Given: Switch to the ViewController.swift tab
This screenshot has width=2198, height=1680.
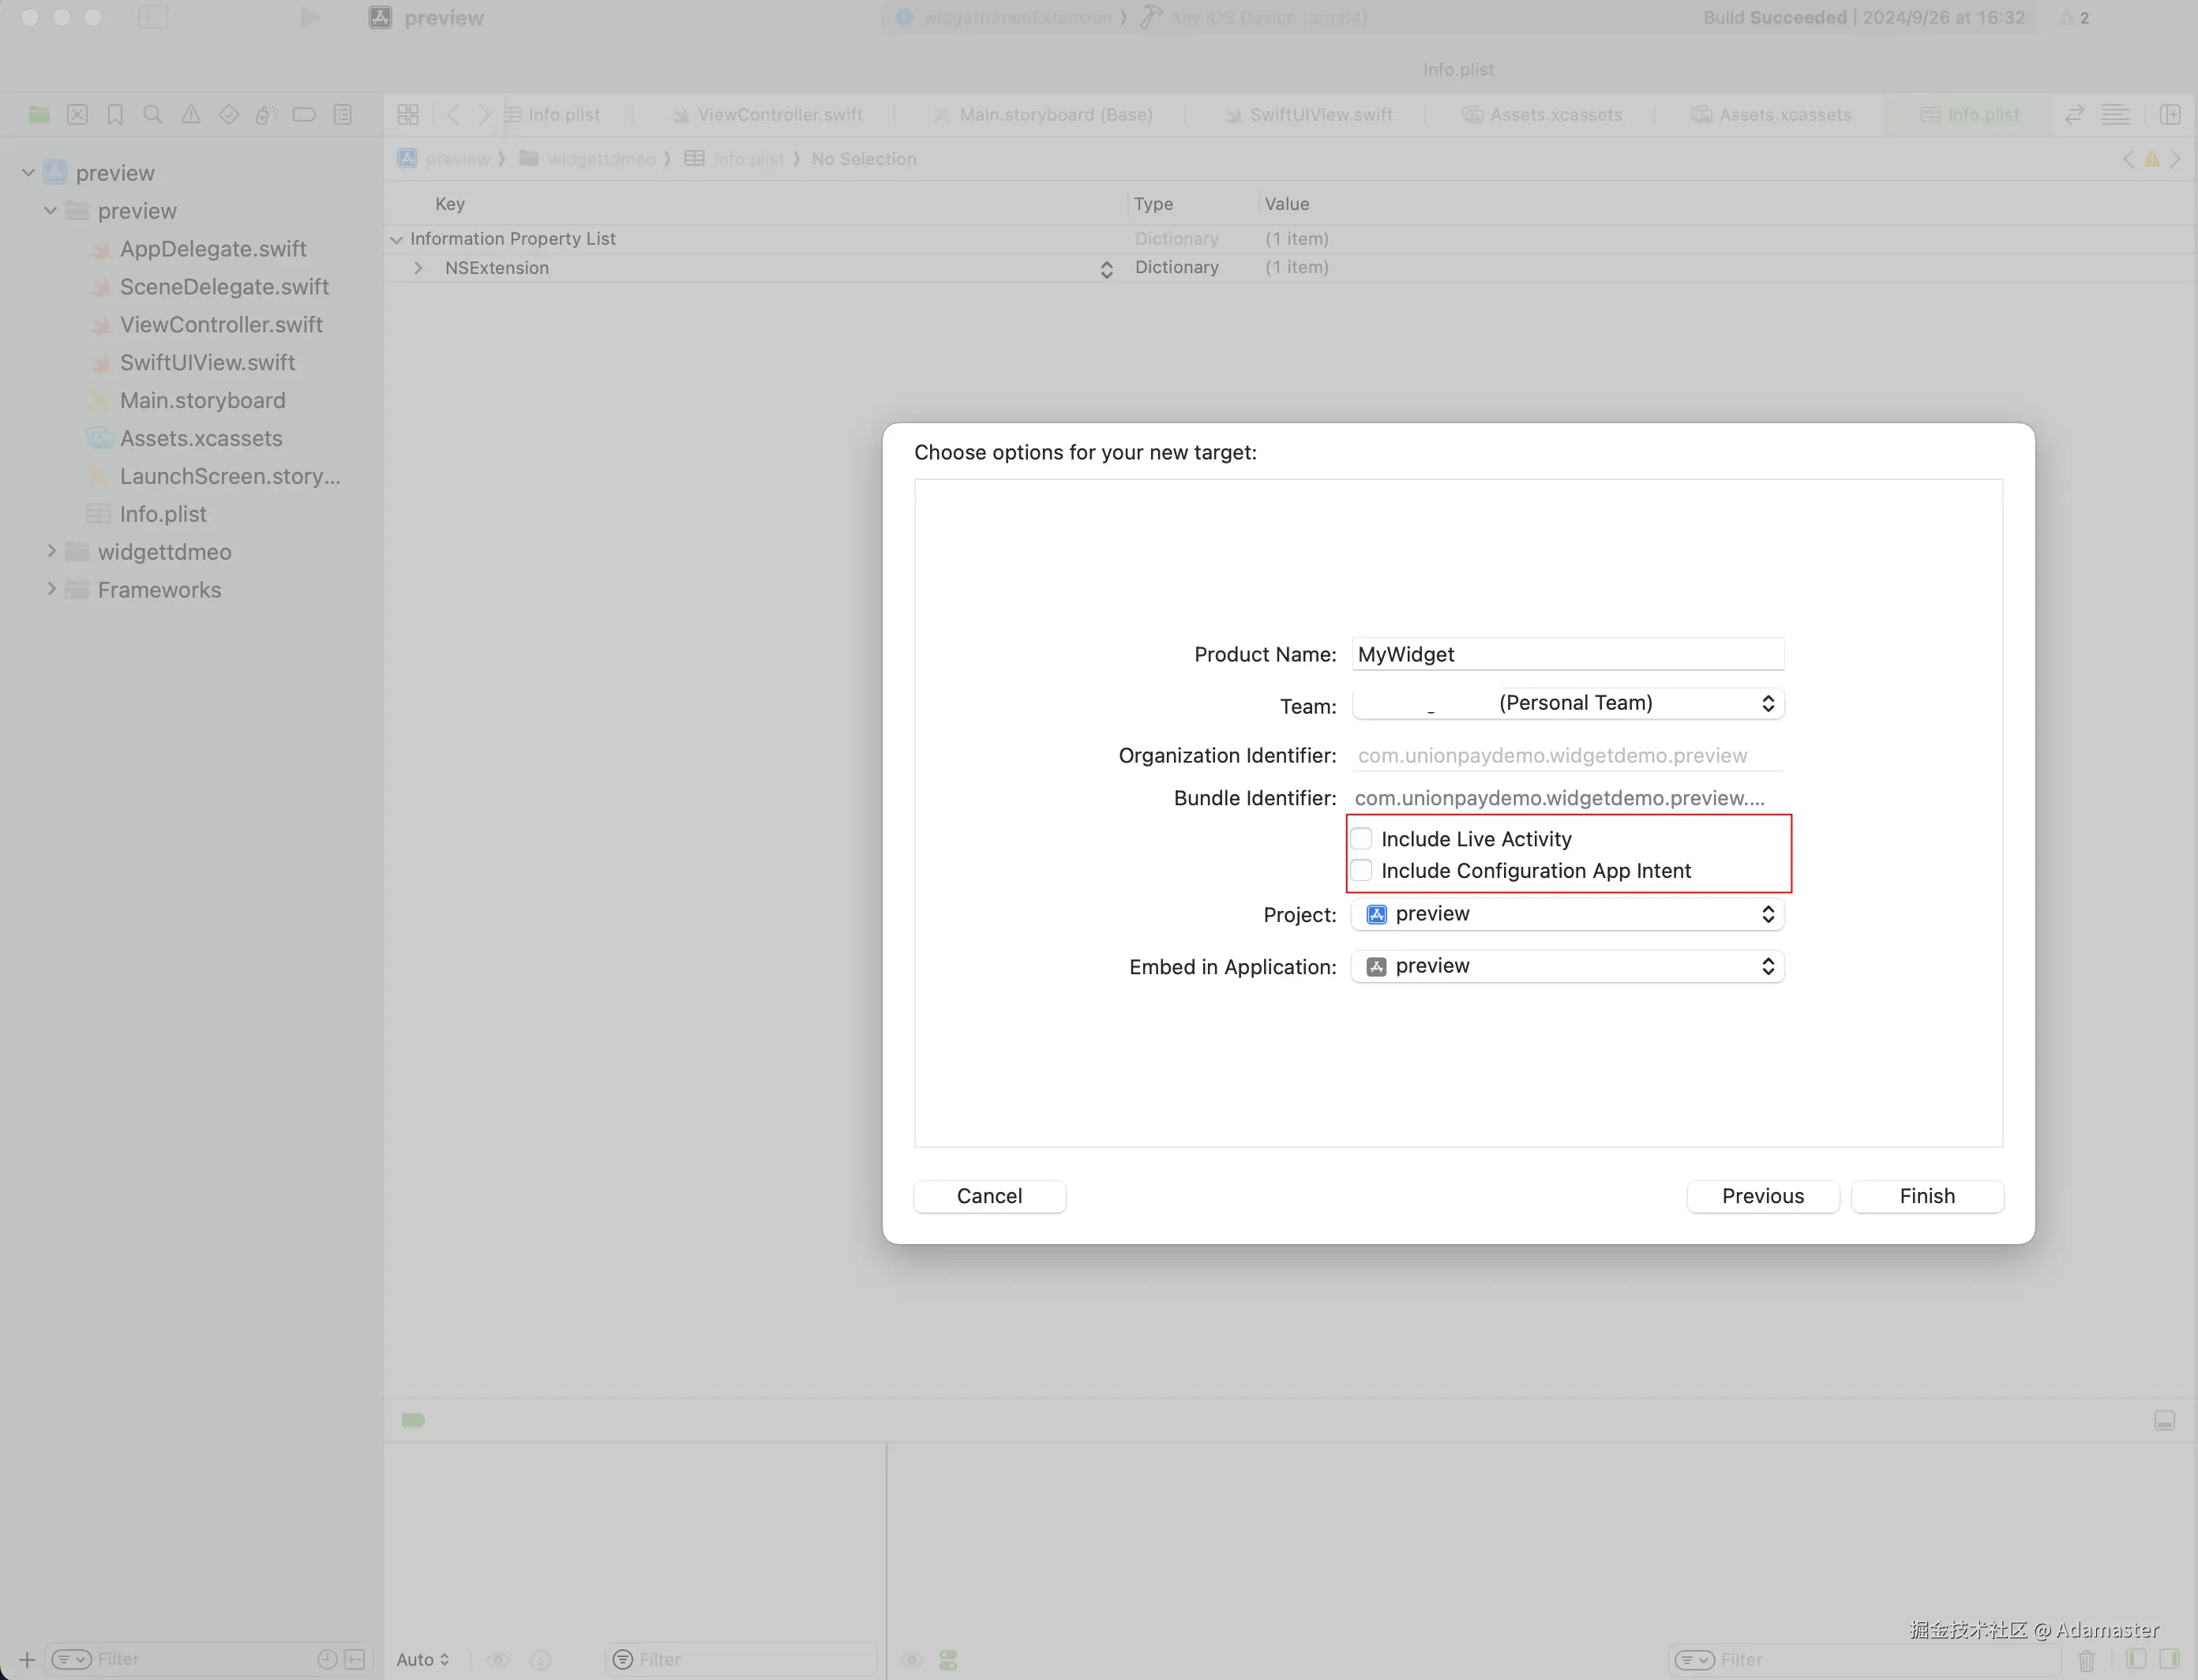Looking at the screenshot, I should (779, 115).
